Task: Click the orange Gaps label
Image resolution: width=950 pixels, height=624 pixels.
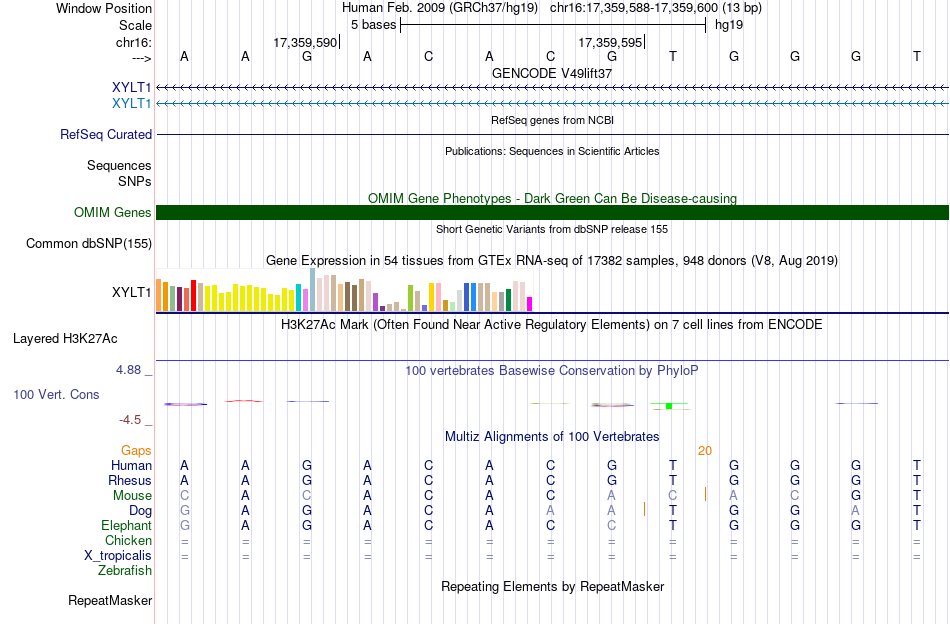Action: coord(136,450)
